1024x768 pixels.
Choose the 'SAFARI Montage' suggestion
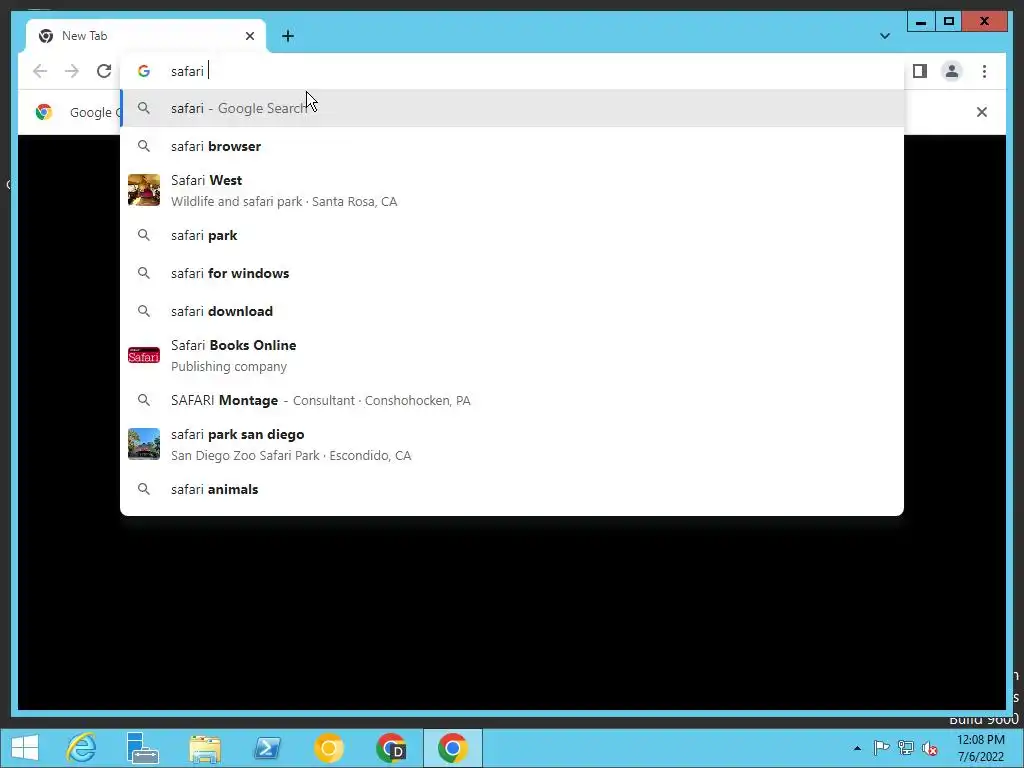tap(512, 400)
